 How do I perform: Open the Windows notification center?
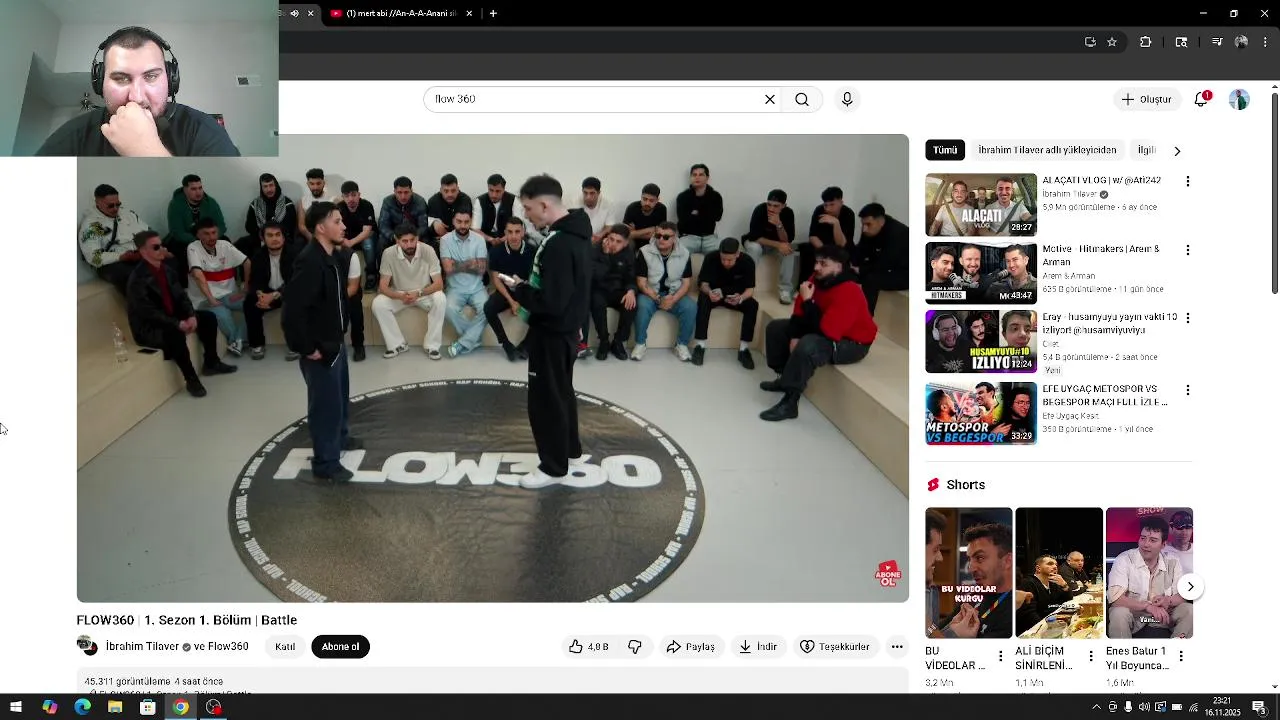click(1260, 707)
